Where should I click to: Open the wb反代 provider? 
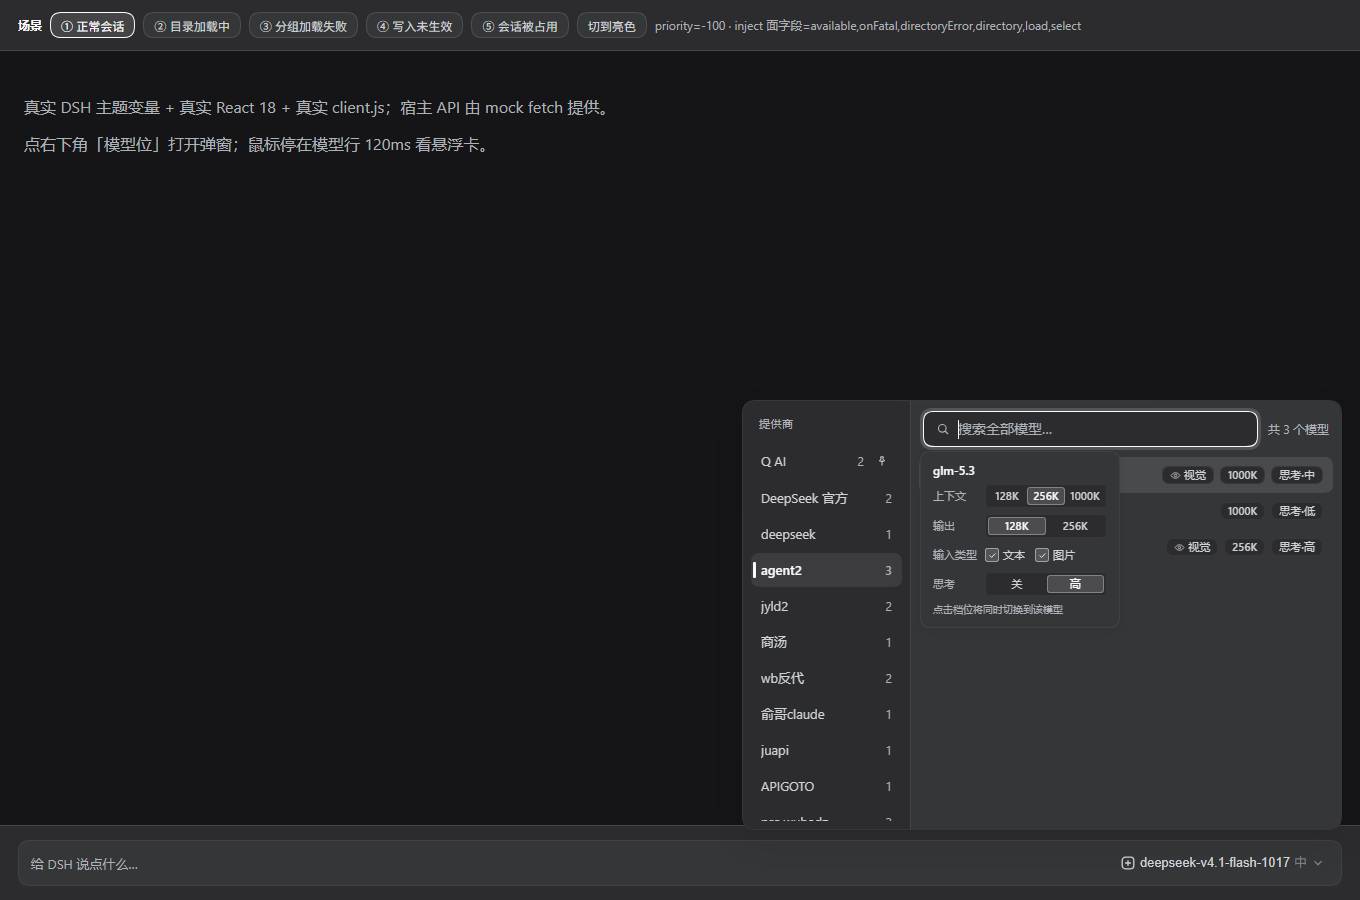pyautogui.click(x=826, y=678)
